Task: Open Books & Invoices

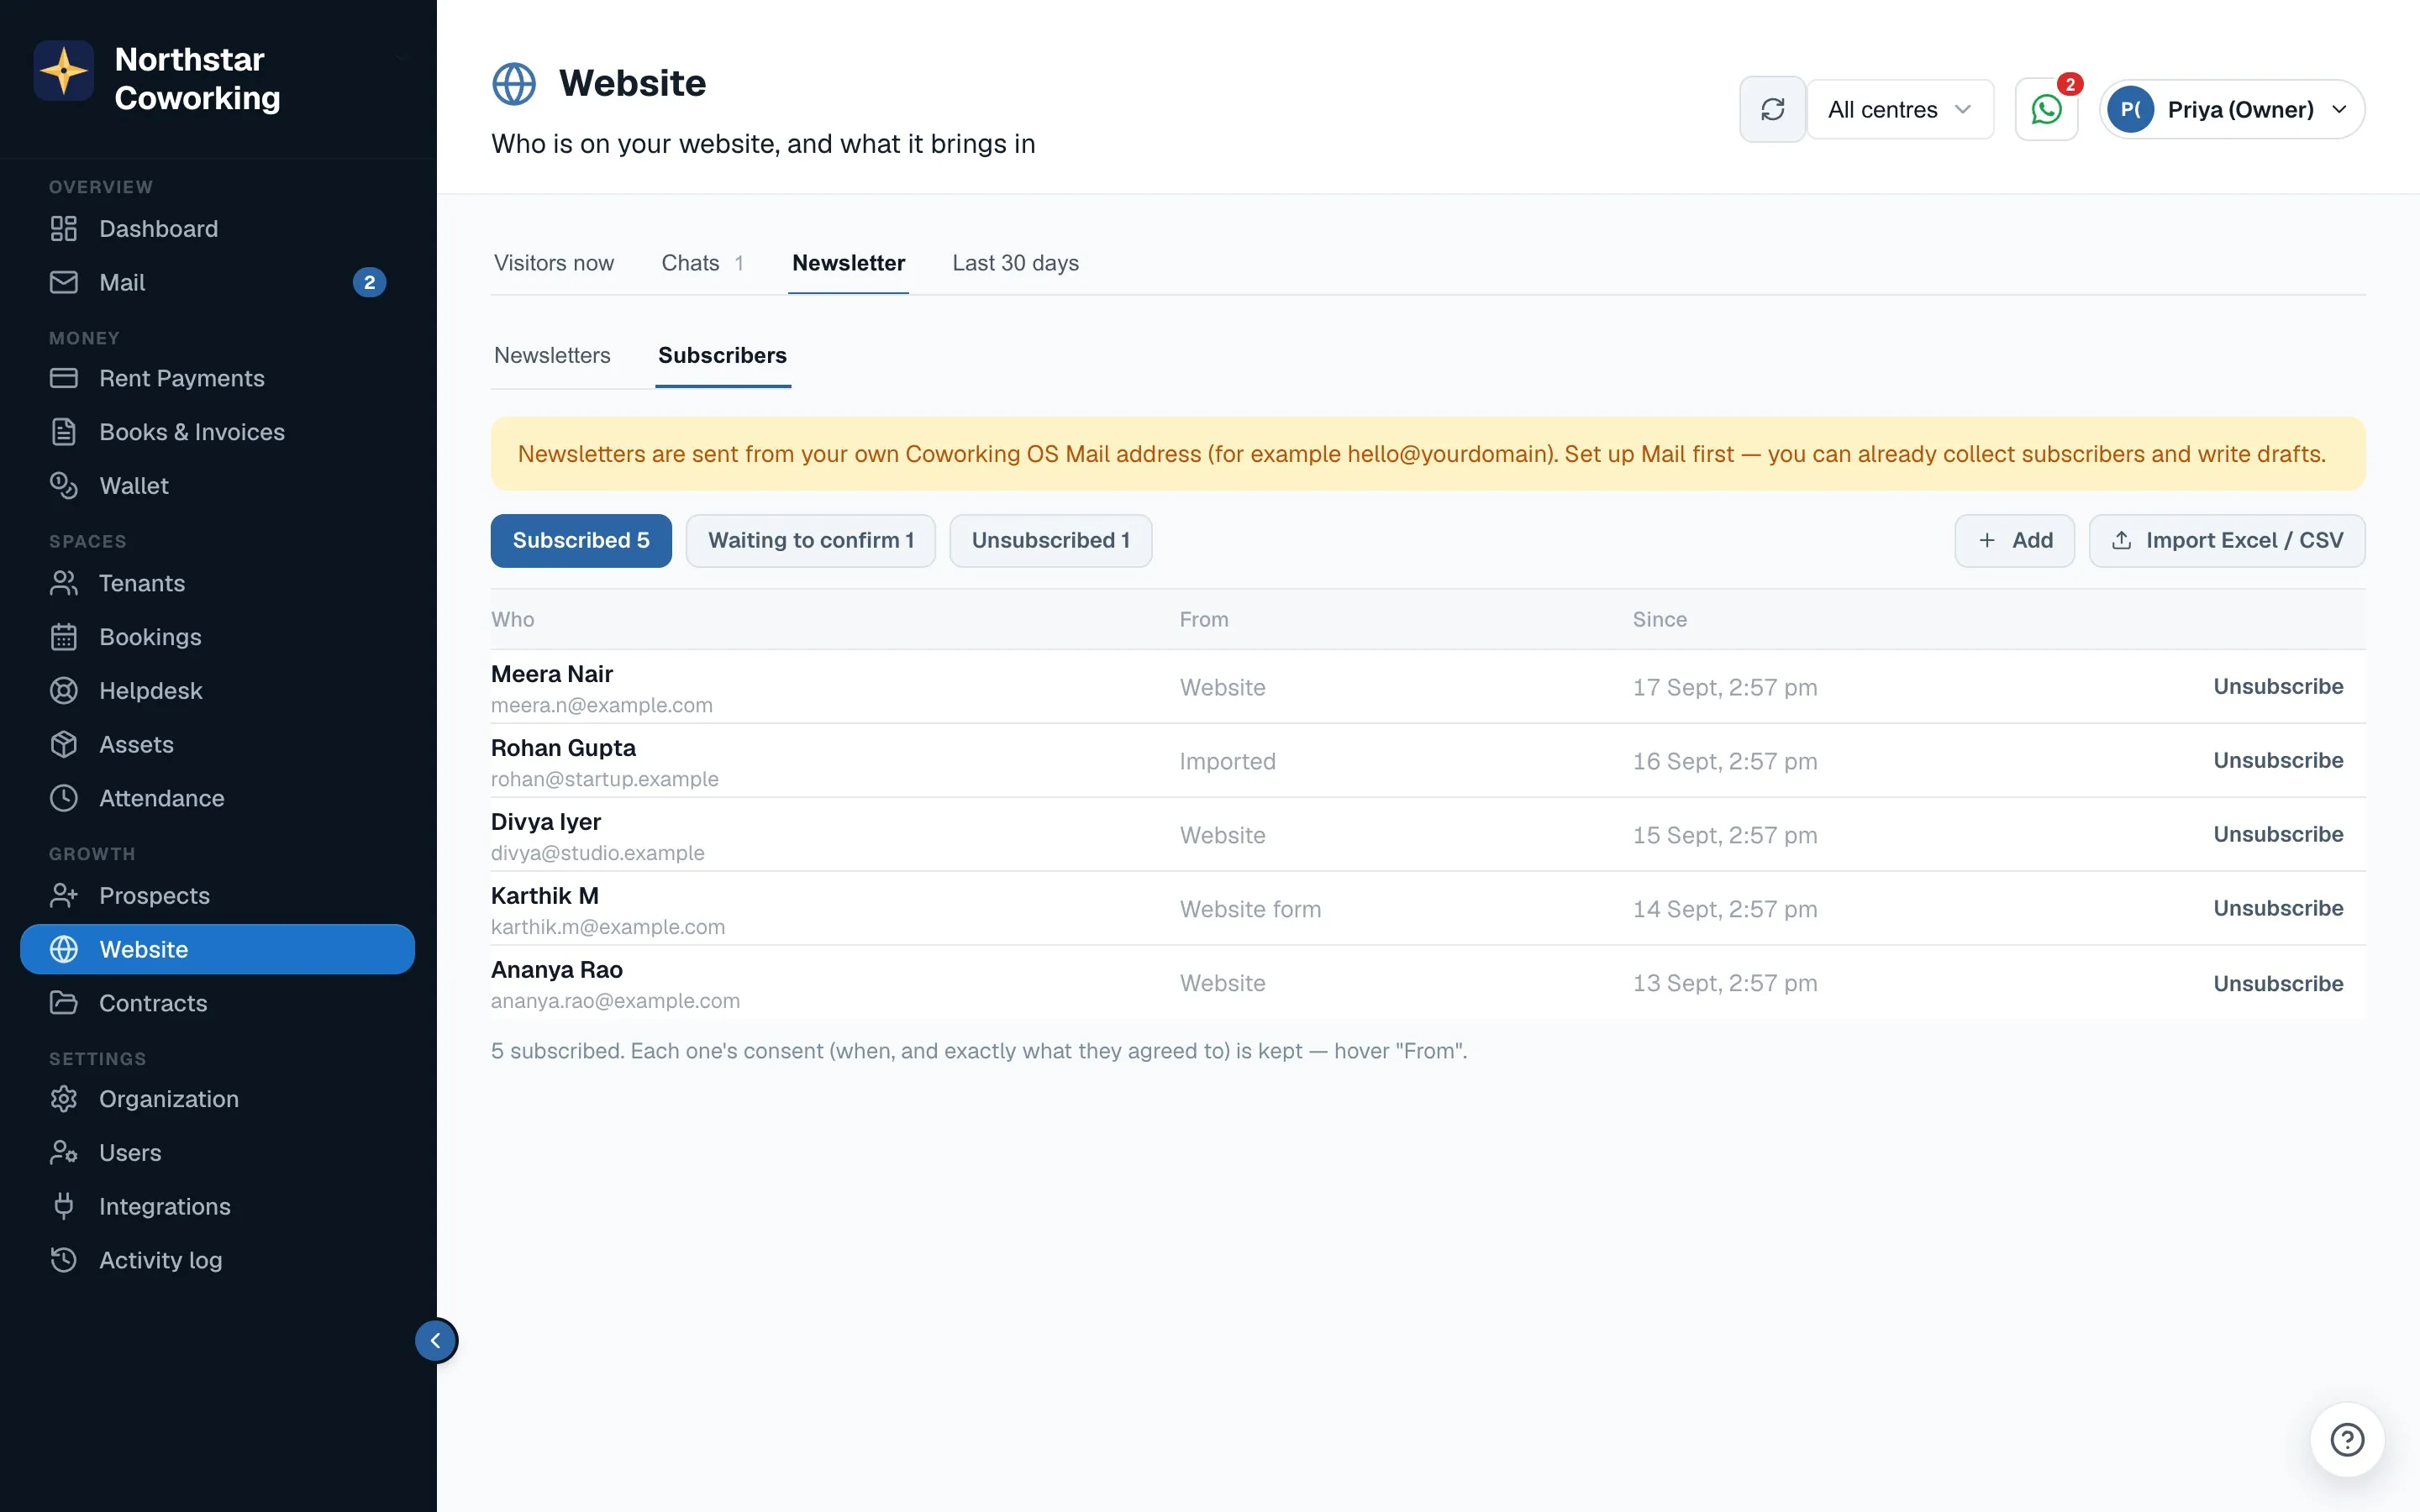Action: pyautogui.click(x=217, y=432)
